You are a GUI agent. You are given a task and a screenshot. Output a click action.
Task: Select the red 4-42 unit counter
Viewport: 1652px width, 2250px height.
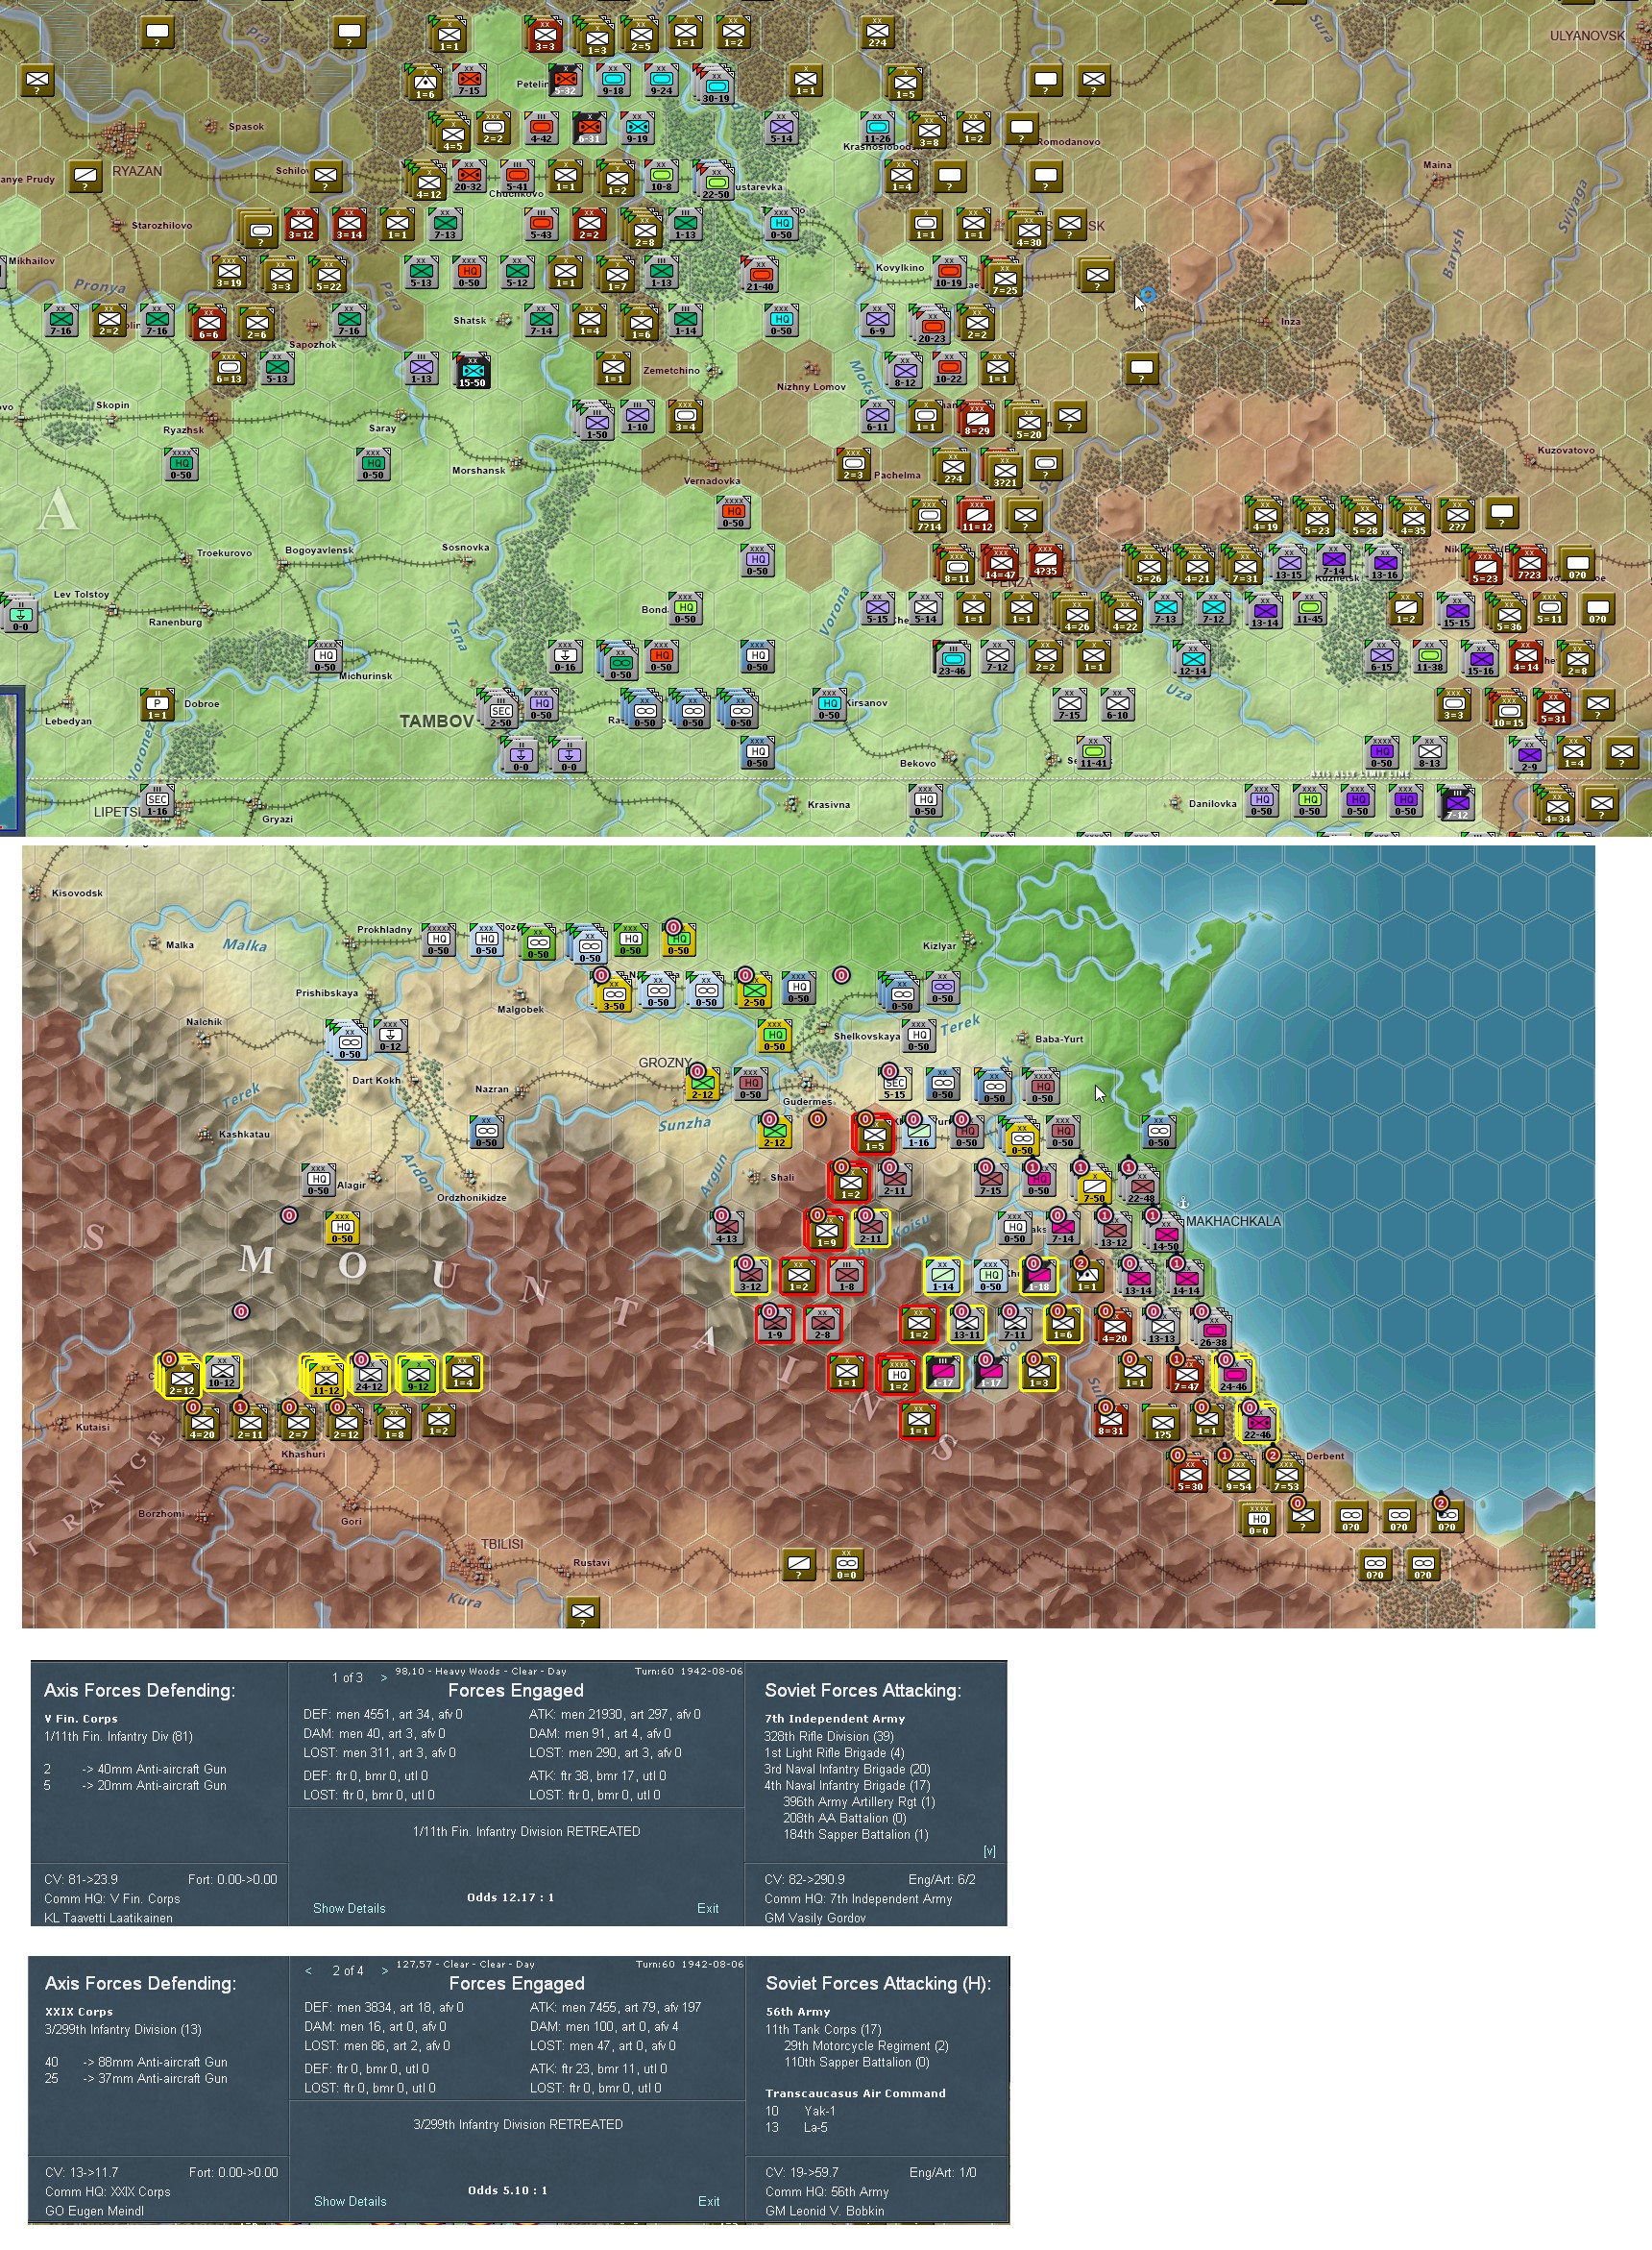[541, 129]
